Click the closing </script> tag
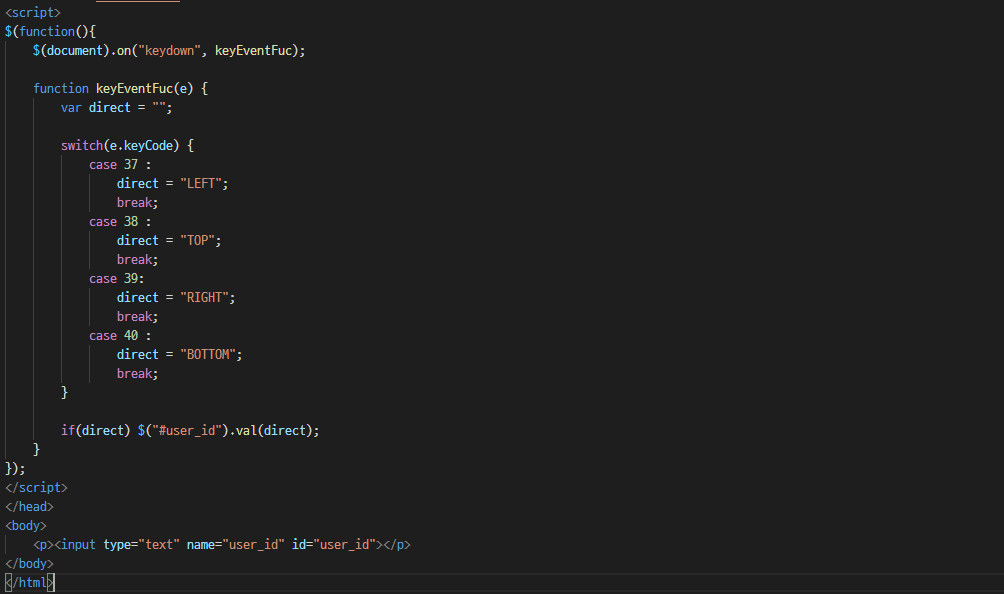This screenshot has height=594, width=1004. [x=36, y=488]
